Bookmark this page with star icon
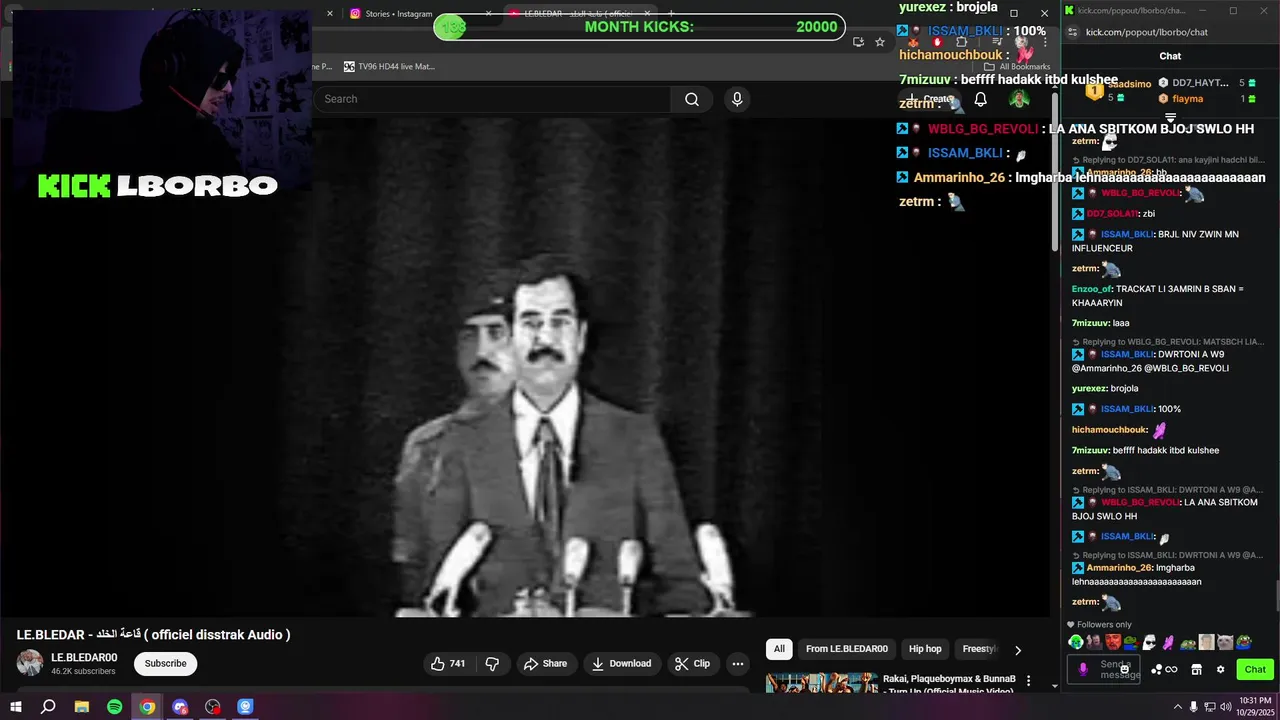1280x720 pixels. 880,42
